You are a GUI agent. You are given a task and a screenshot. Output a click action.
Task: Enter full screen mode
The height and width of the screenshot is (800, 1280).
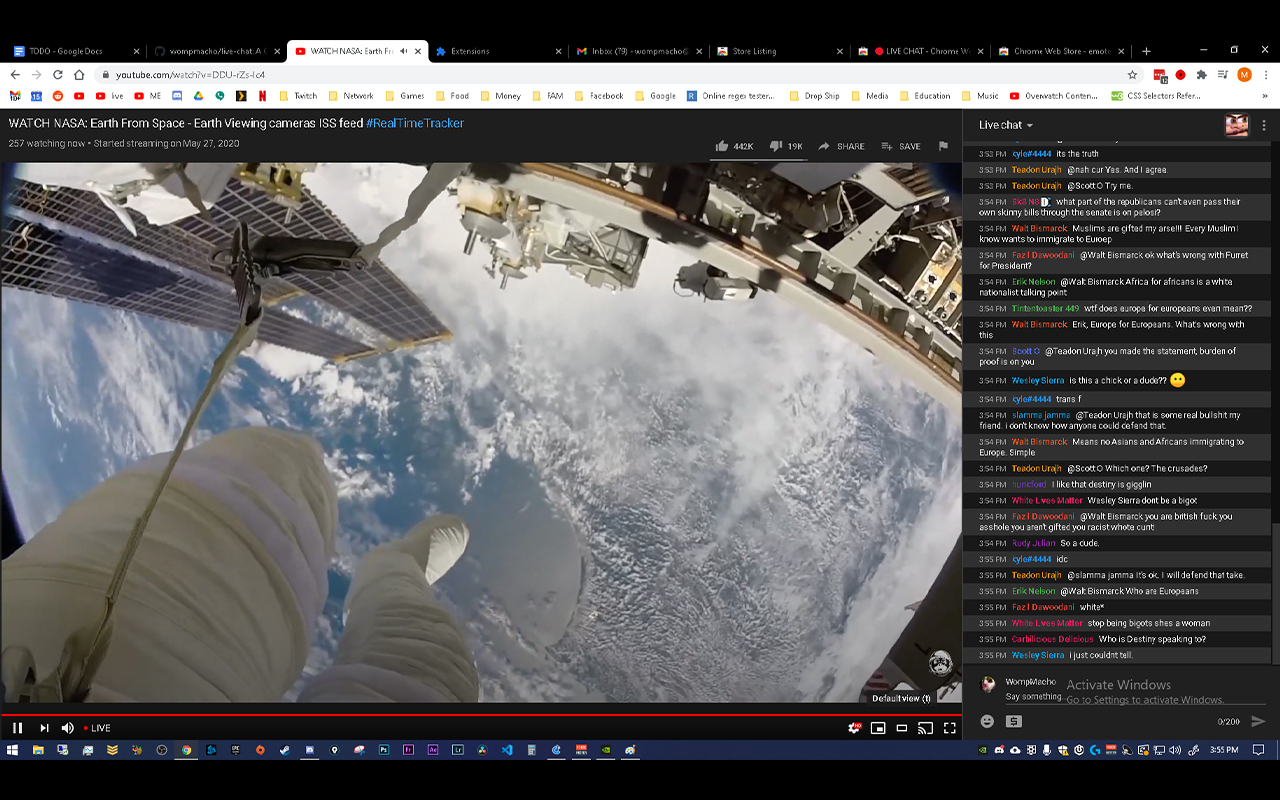click(950, 728)
